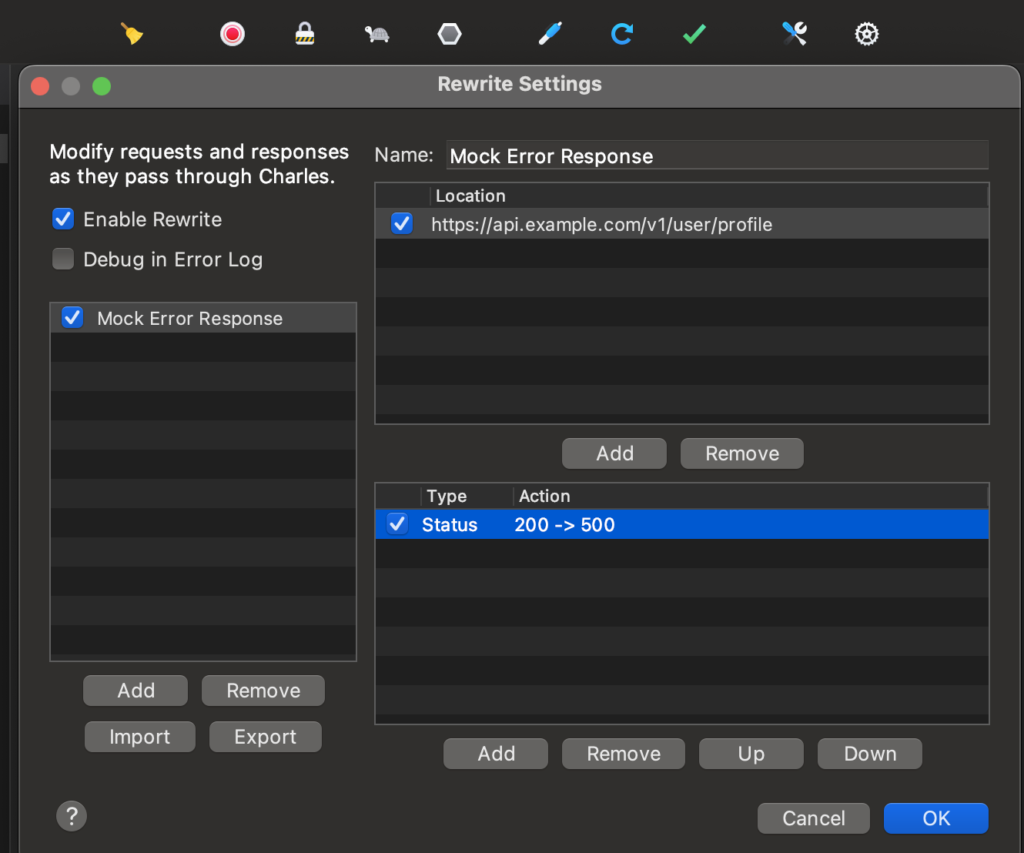Viewport: 1024px width, 853px height.
Task: Select the pen Compose icon
Action: click(x=549, y=34)
